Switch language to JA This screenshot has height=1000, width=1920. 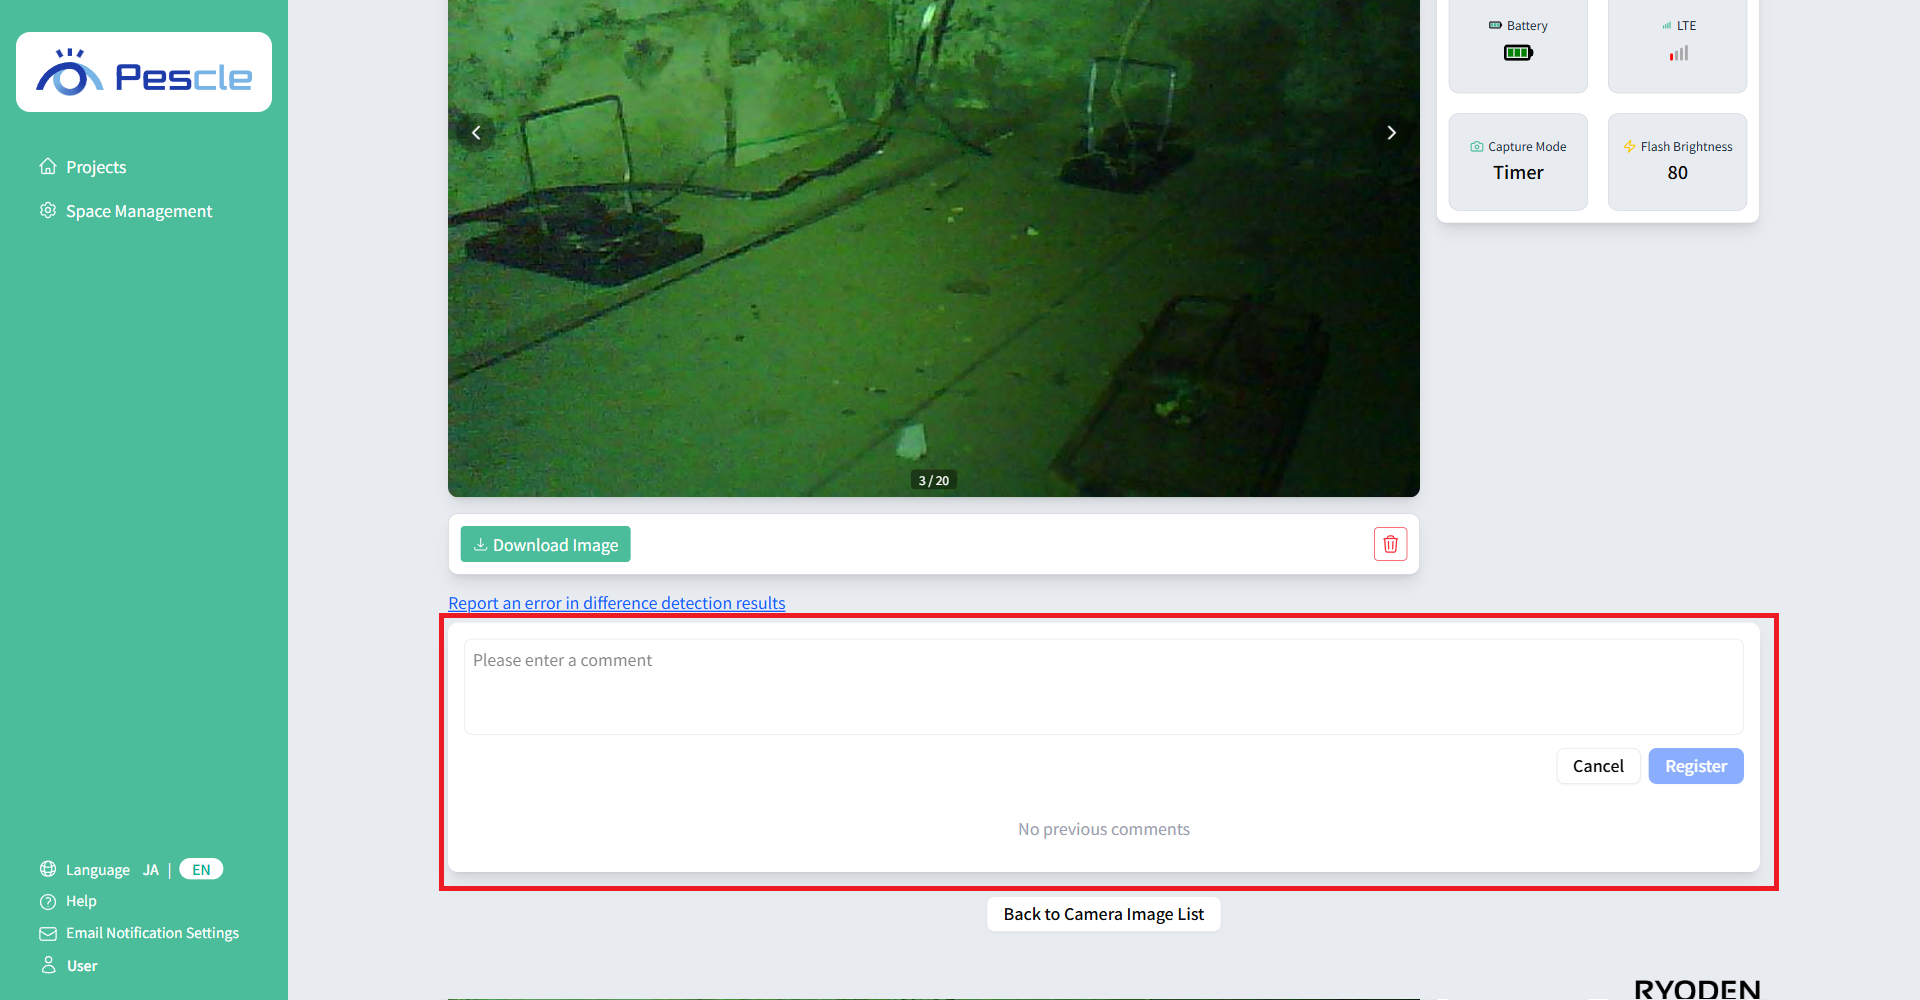(151, 870)
